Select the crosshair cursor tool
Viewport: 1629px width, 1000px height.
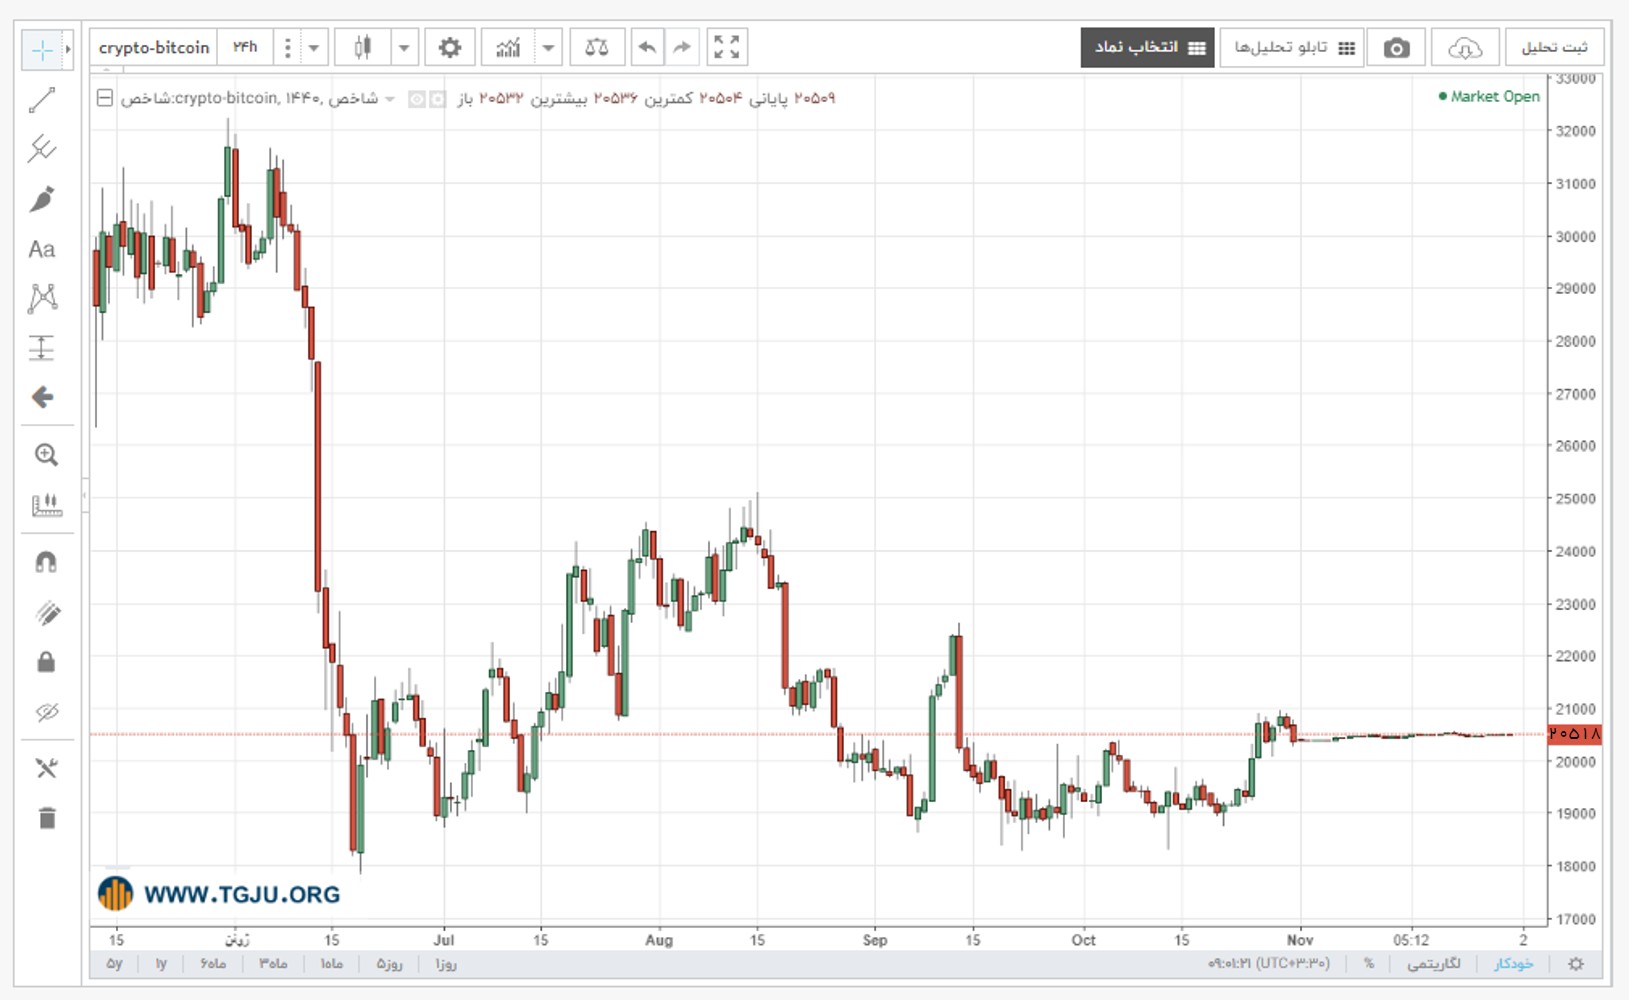click(42, 49)
